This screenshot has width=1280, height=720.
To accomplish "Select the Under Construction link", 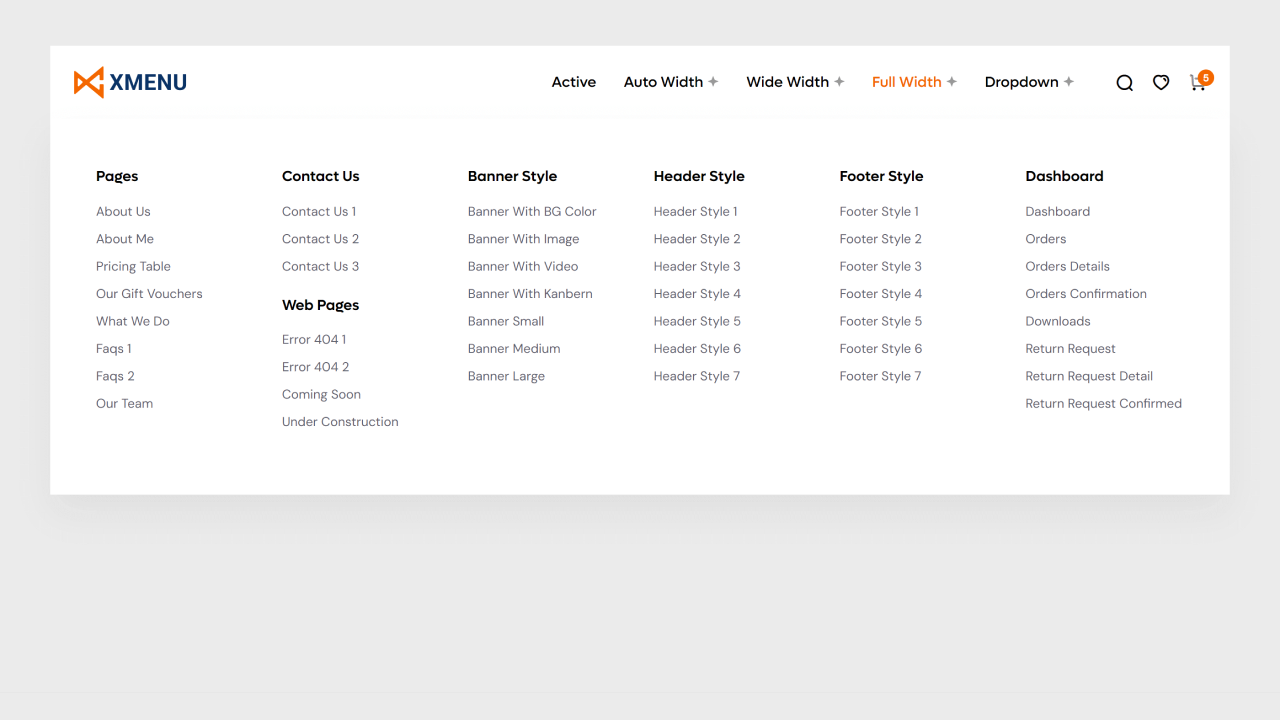I will point(340,421).
